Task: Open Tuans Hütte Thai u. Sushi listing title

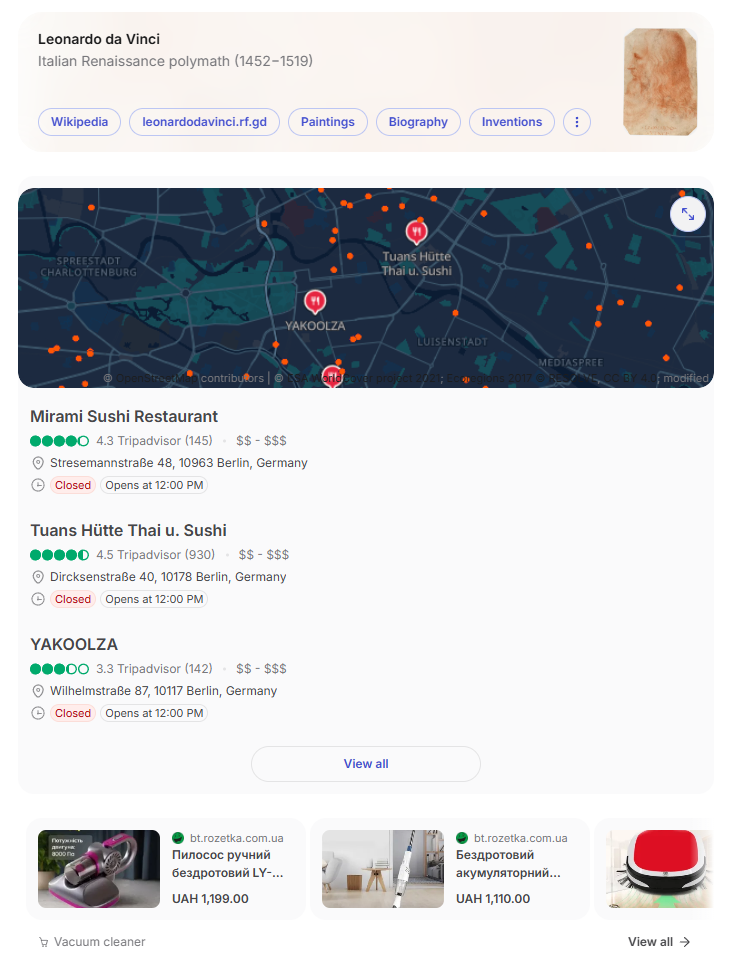Action: (x=128, y=531)
